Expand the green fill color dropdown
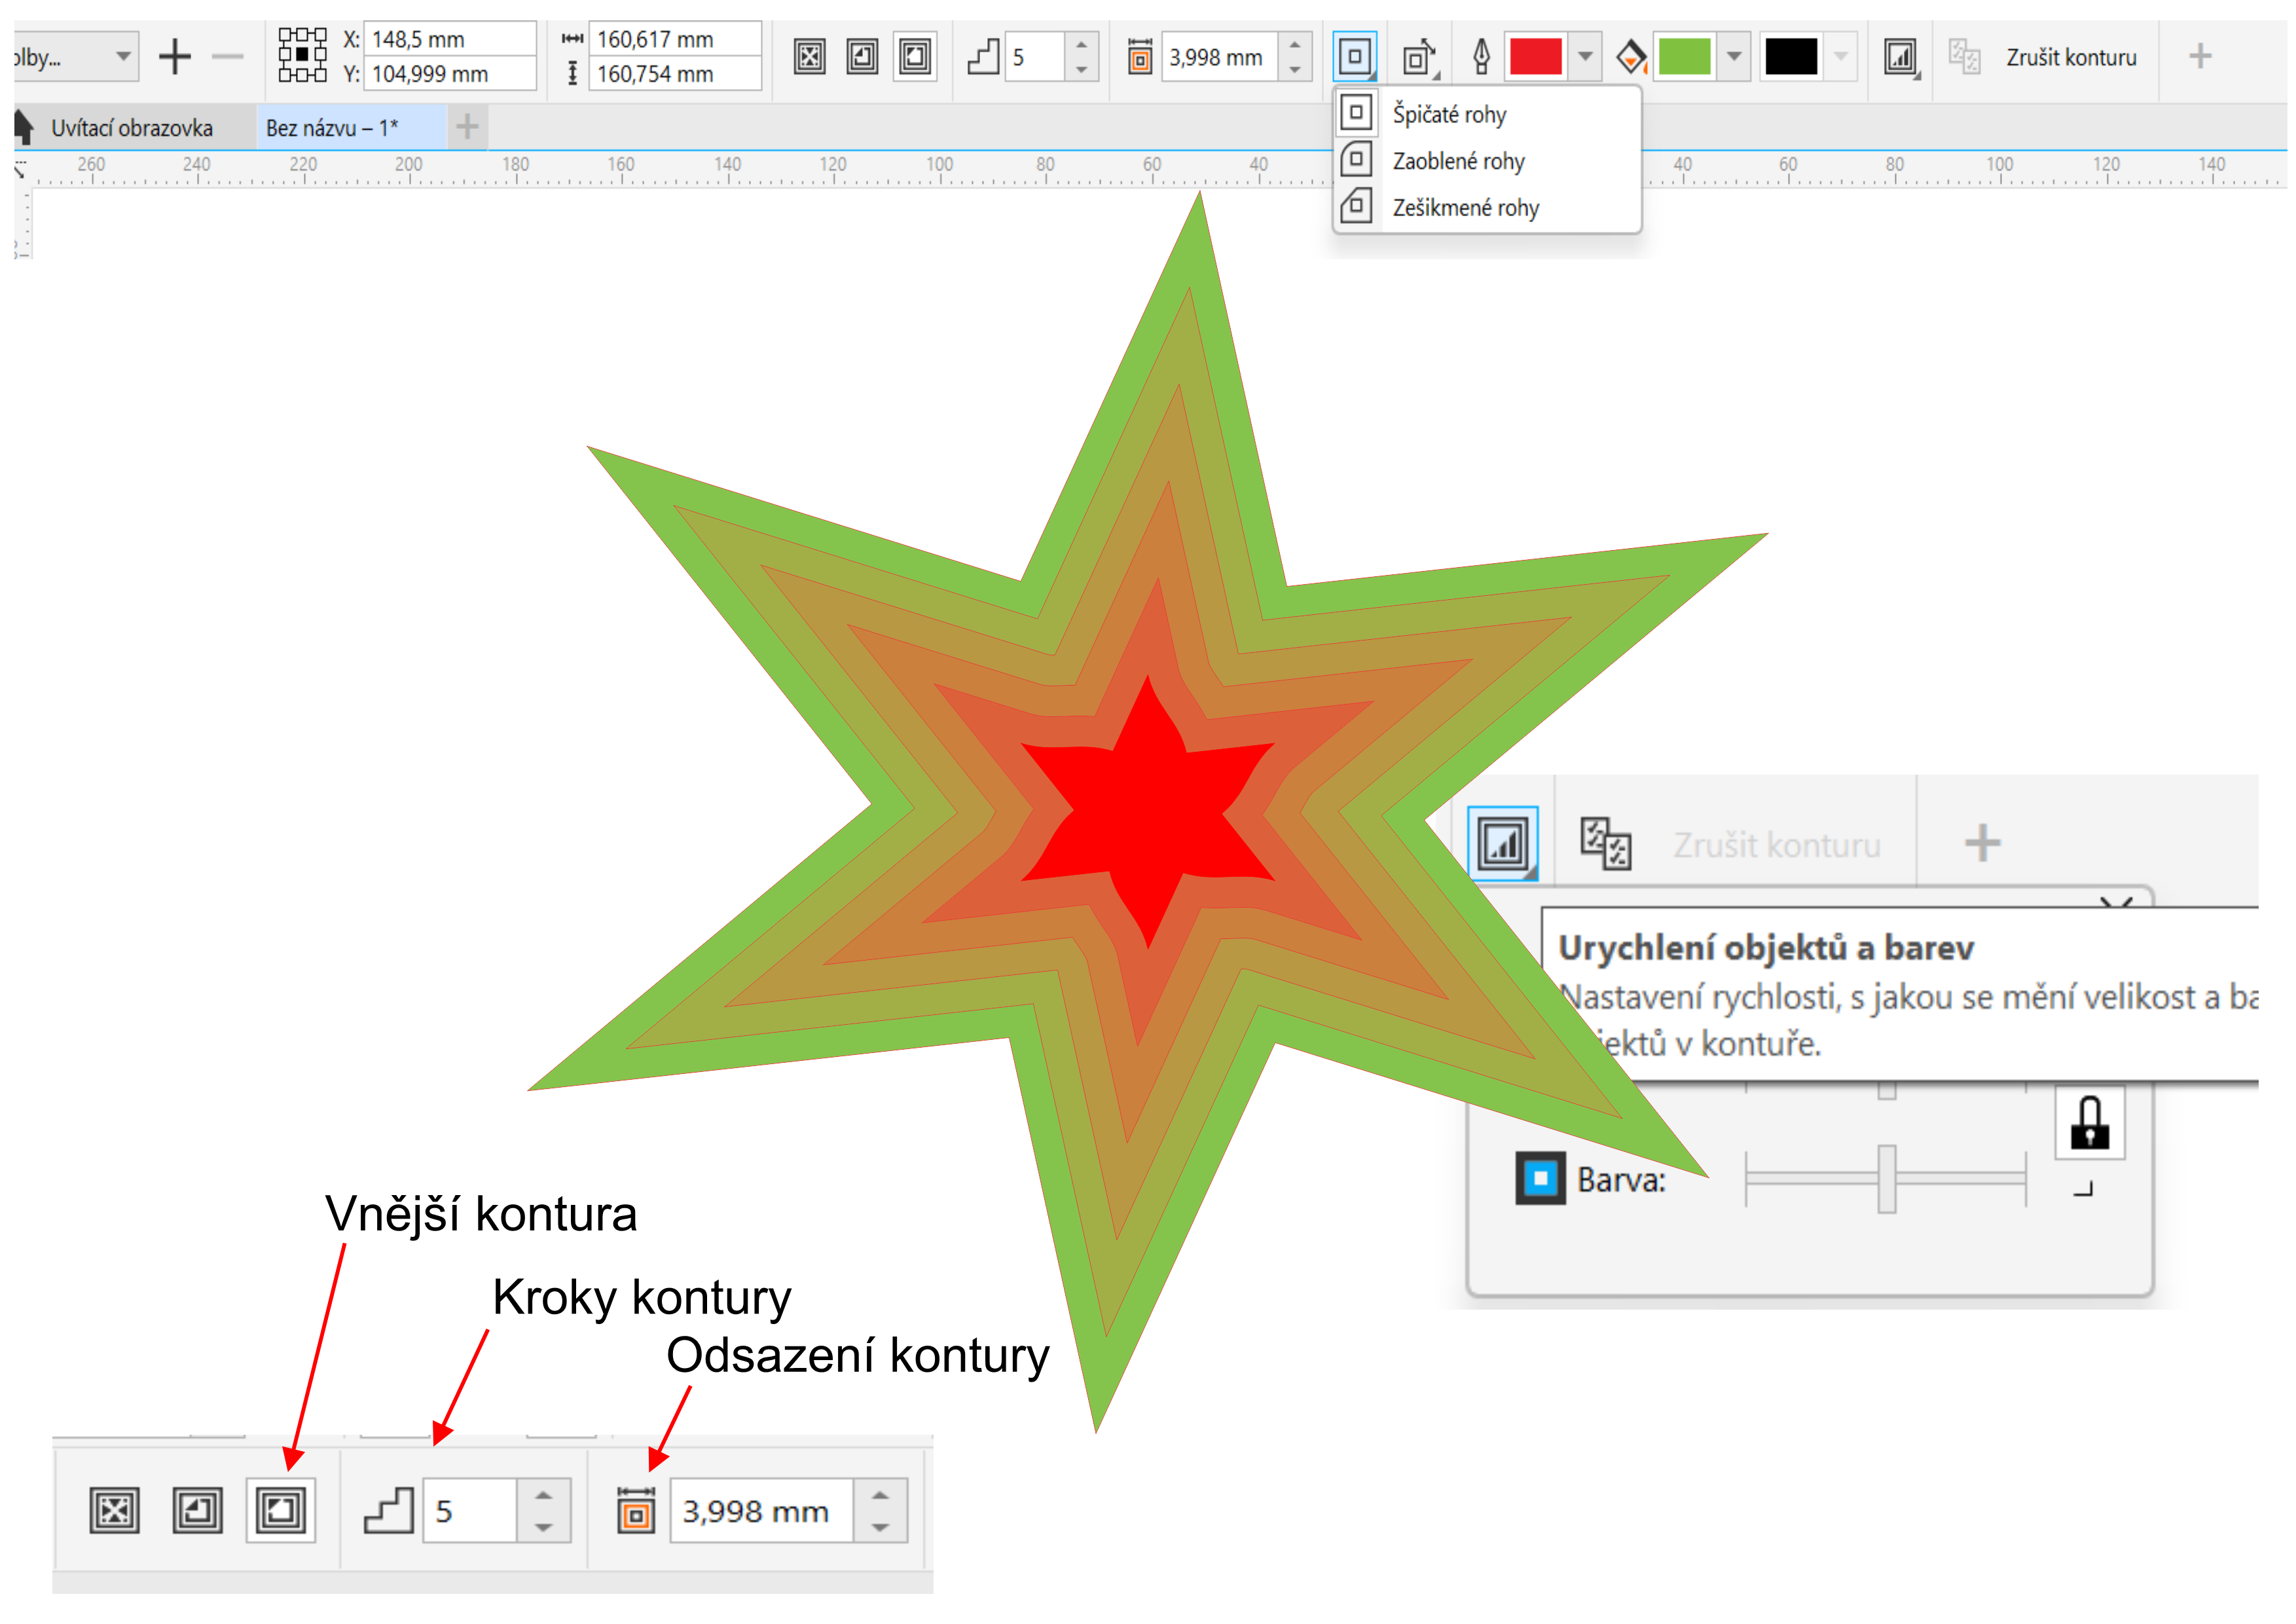This screenshot has width=2296, height=1624. point(1734,57)
